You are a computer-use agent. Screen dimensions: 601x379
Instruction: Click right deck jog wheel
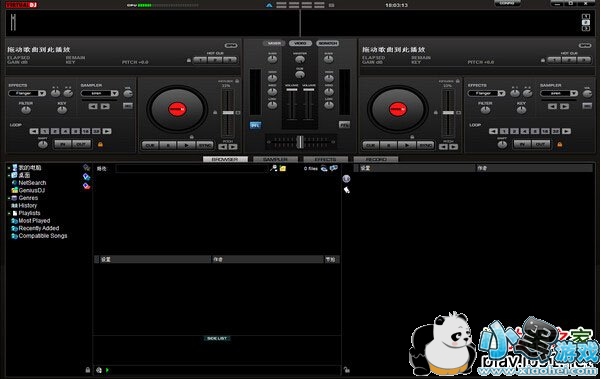(398, 109)
